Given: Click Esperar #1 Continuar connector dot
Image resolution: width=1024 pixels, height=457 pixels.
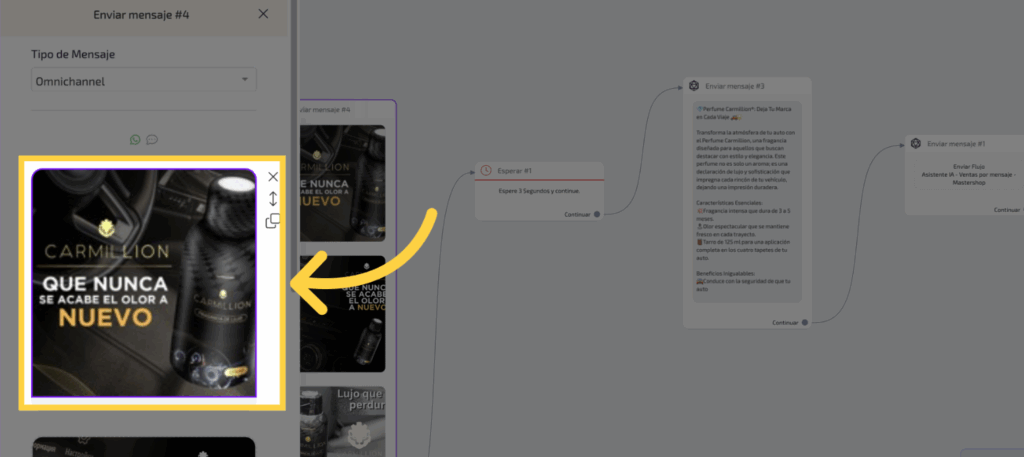Looking at the screenshot, I should (x=597, y=214).
